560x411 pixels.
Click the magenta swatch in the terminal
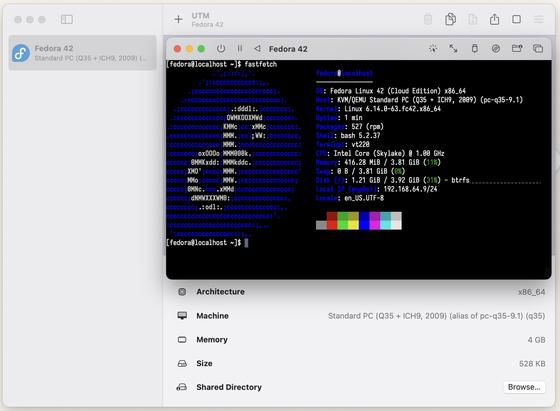(x=375, y=225)
